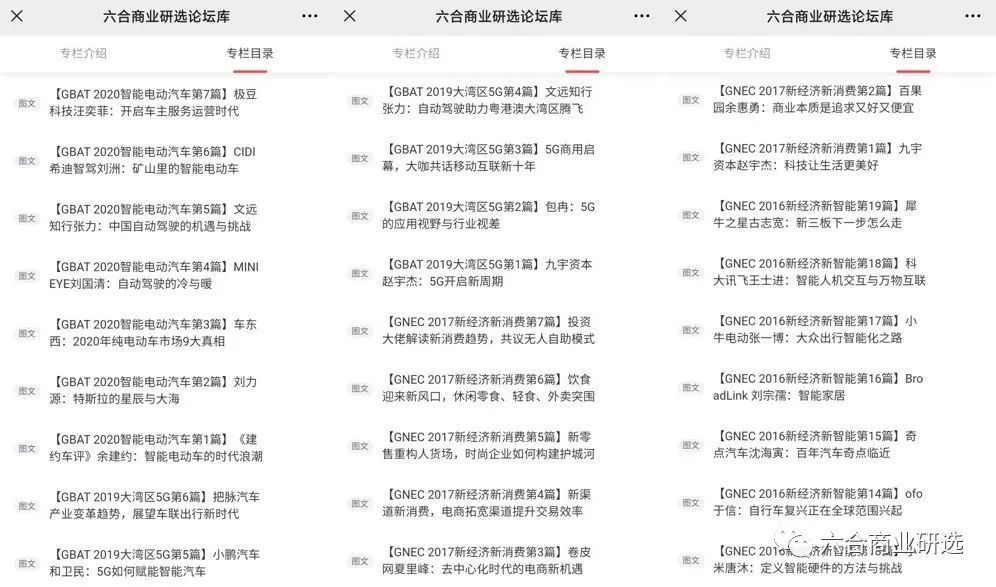Click 图文 icon beside 智能电动汽车第6篇 CIDI article

[x=27, y=161]
